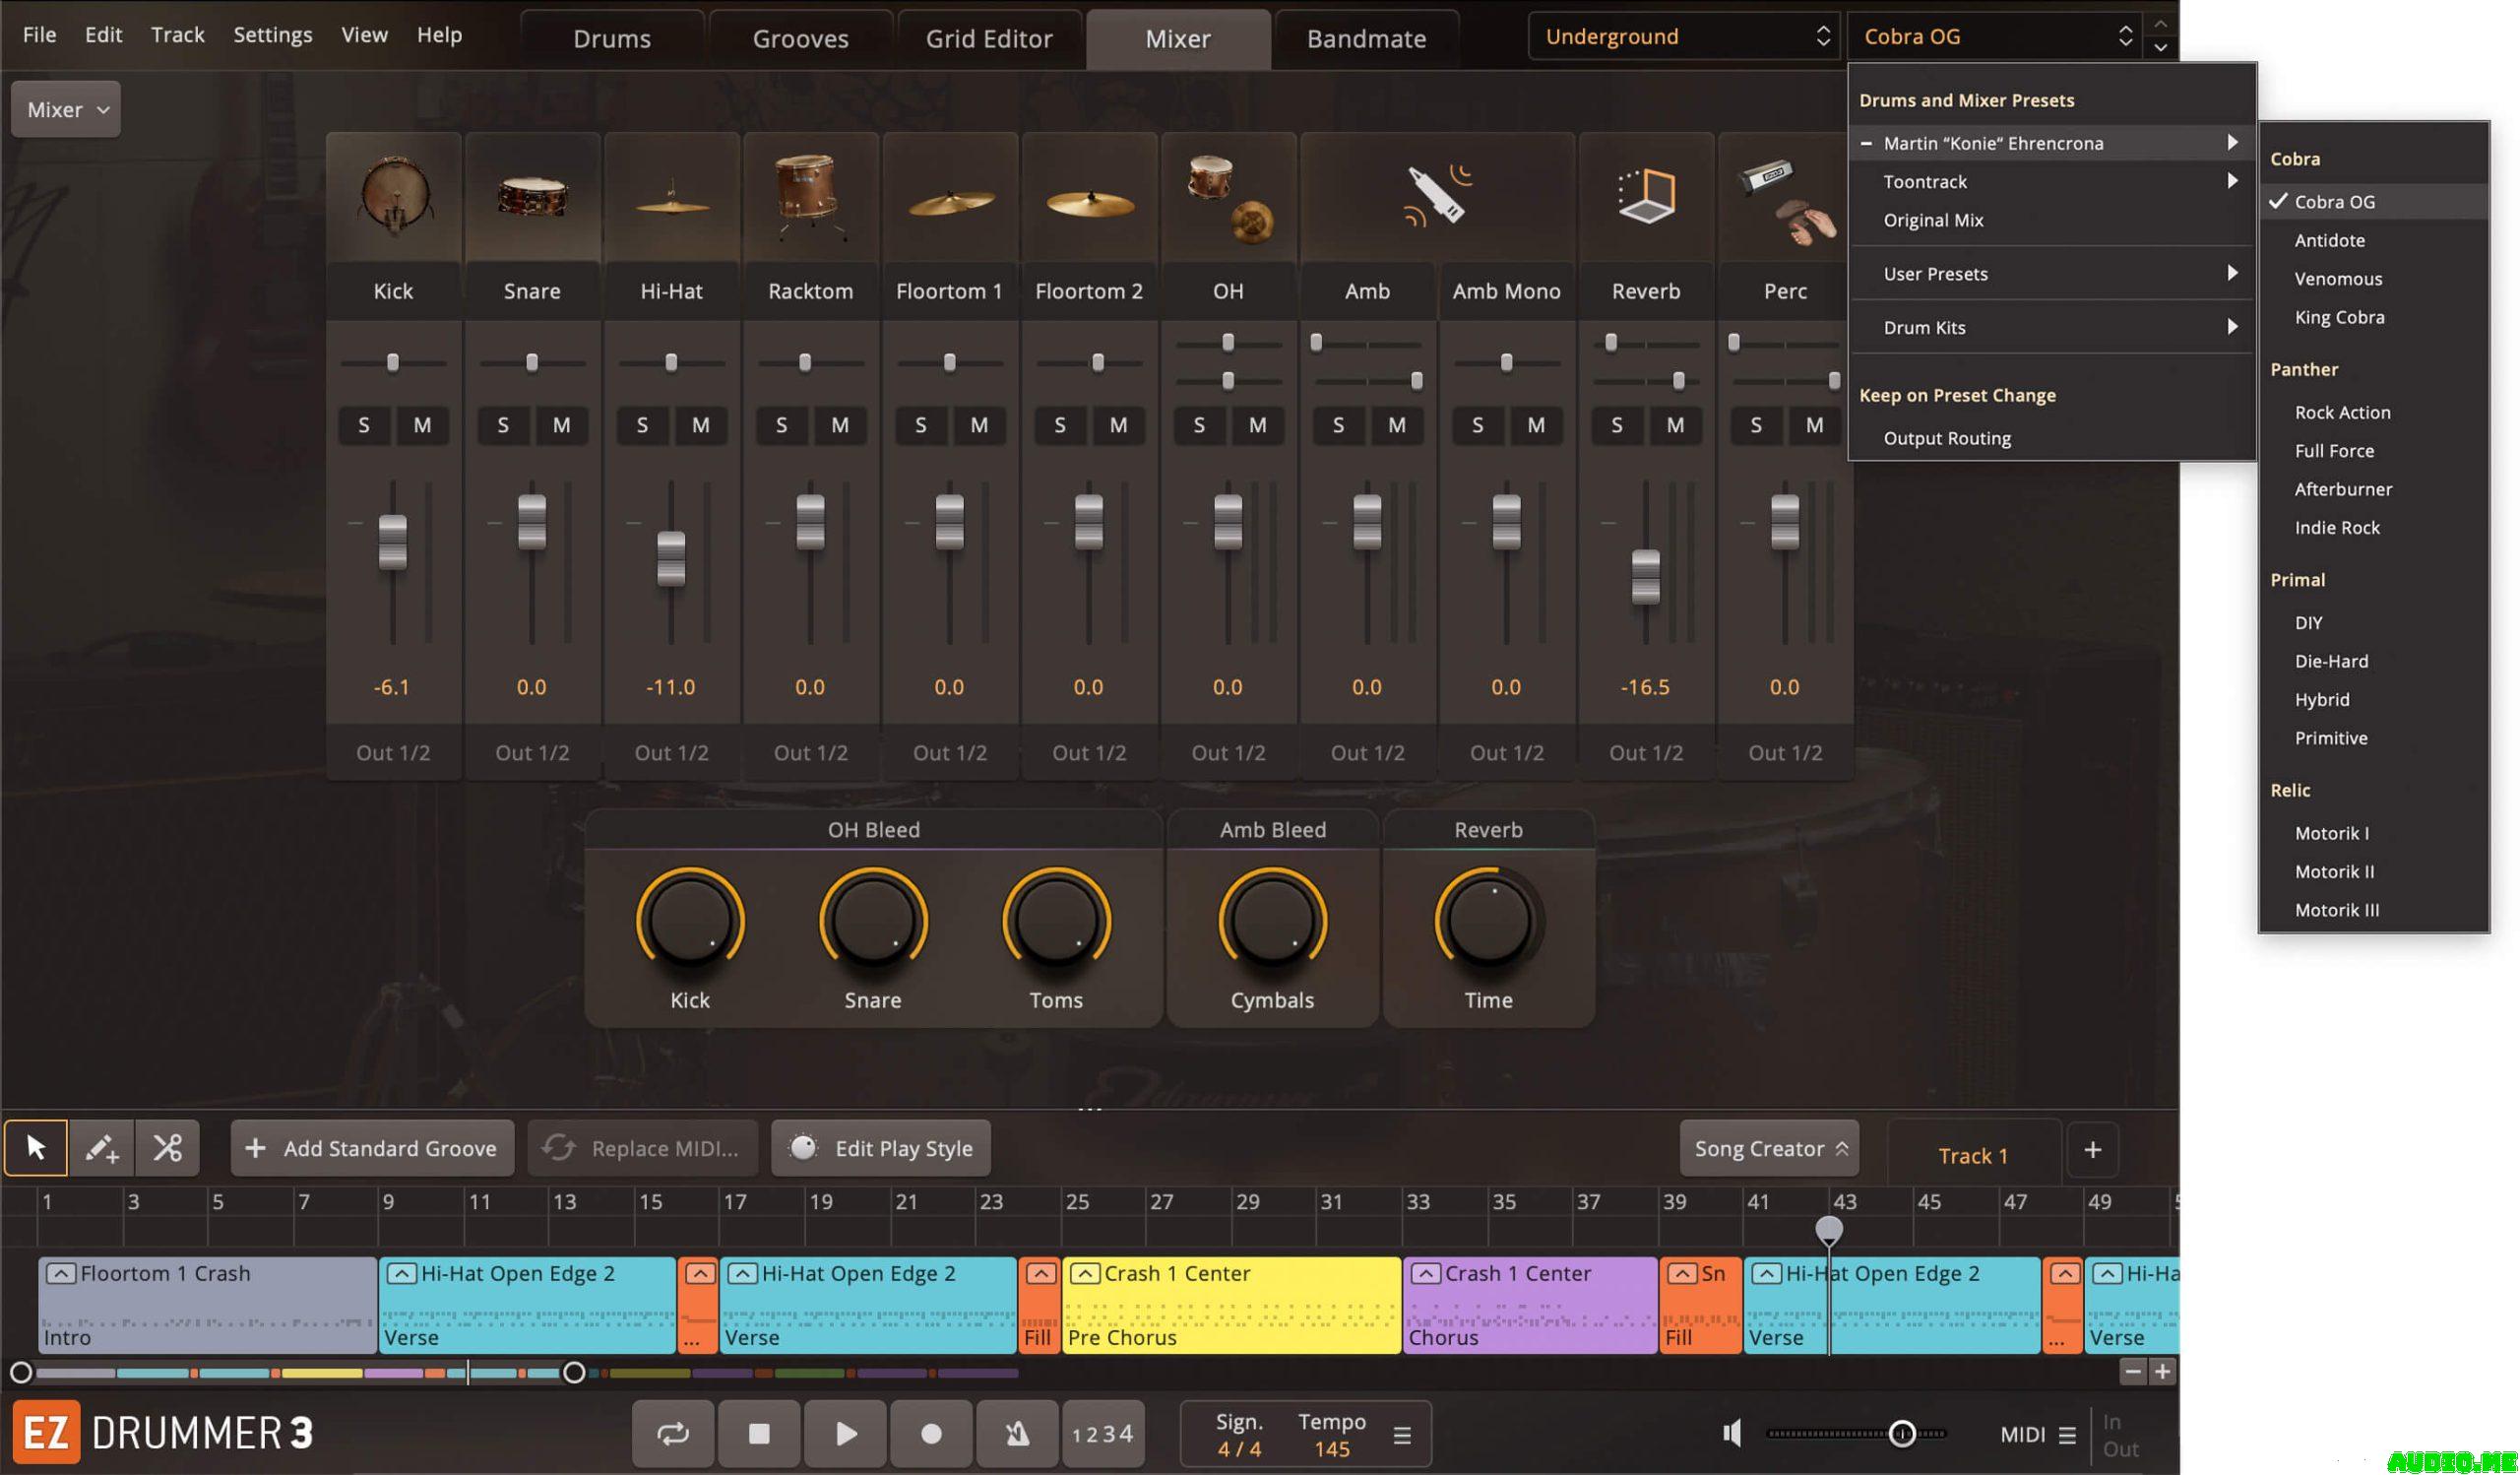This screenshot has height=1475, width=2520.
Task: Mute the Perc channel
Action: tap(1815, 425)
